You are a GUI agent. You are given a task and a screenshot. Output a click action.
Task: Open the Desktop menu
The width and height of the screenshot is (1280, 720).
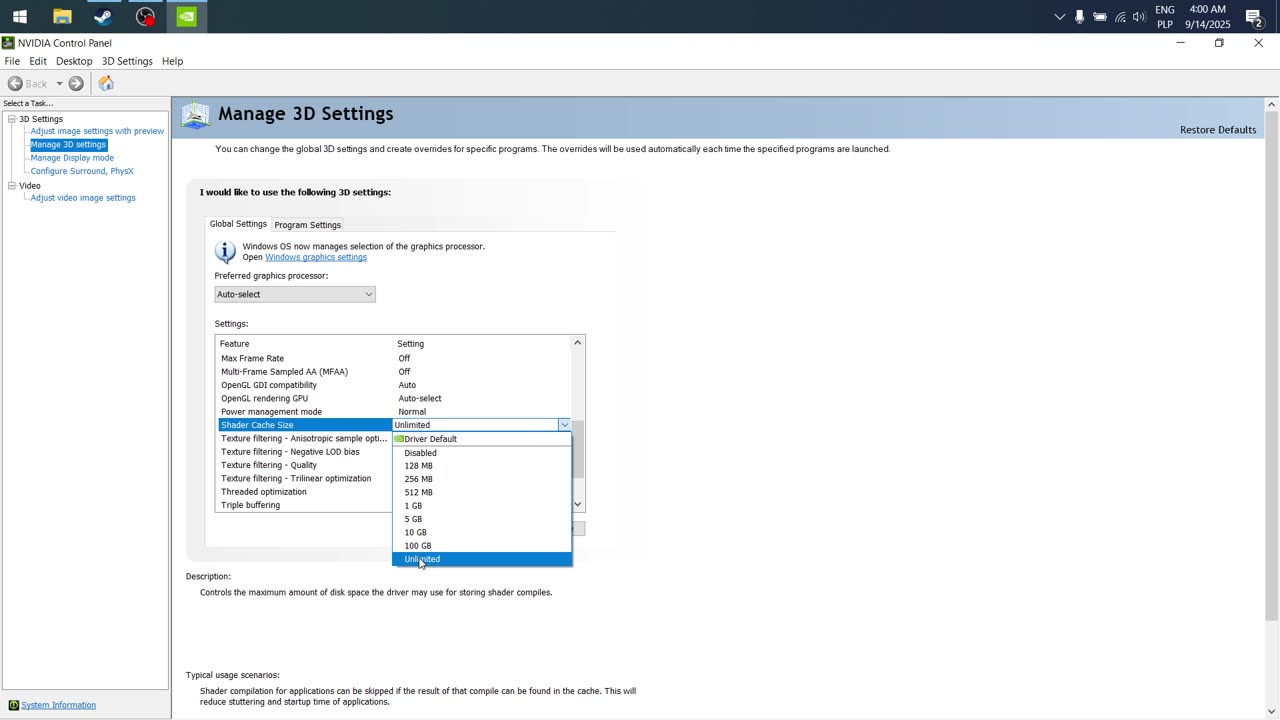tap(74, 61)
